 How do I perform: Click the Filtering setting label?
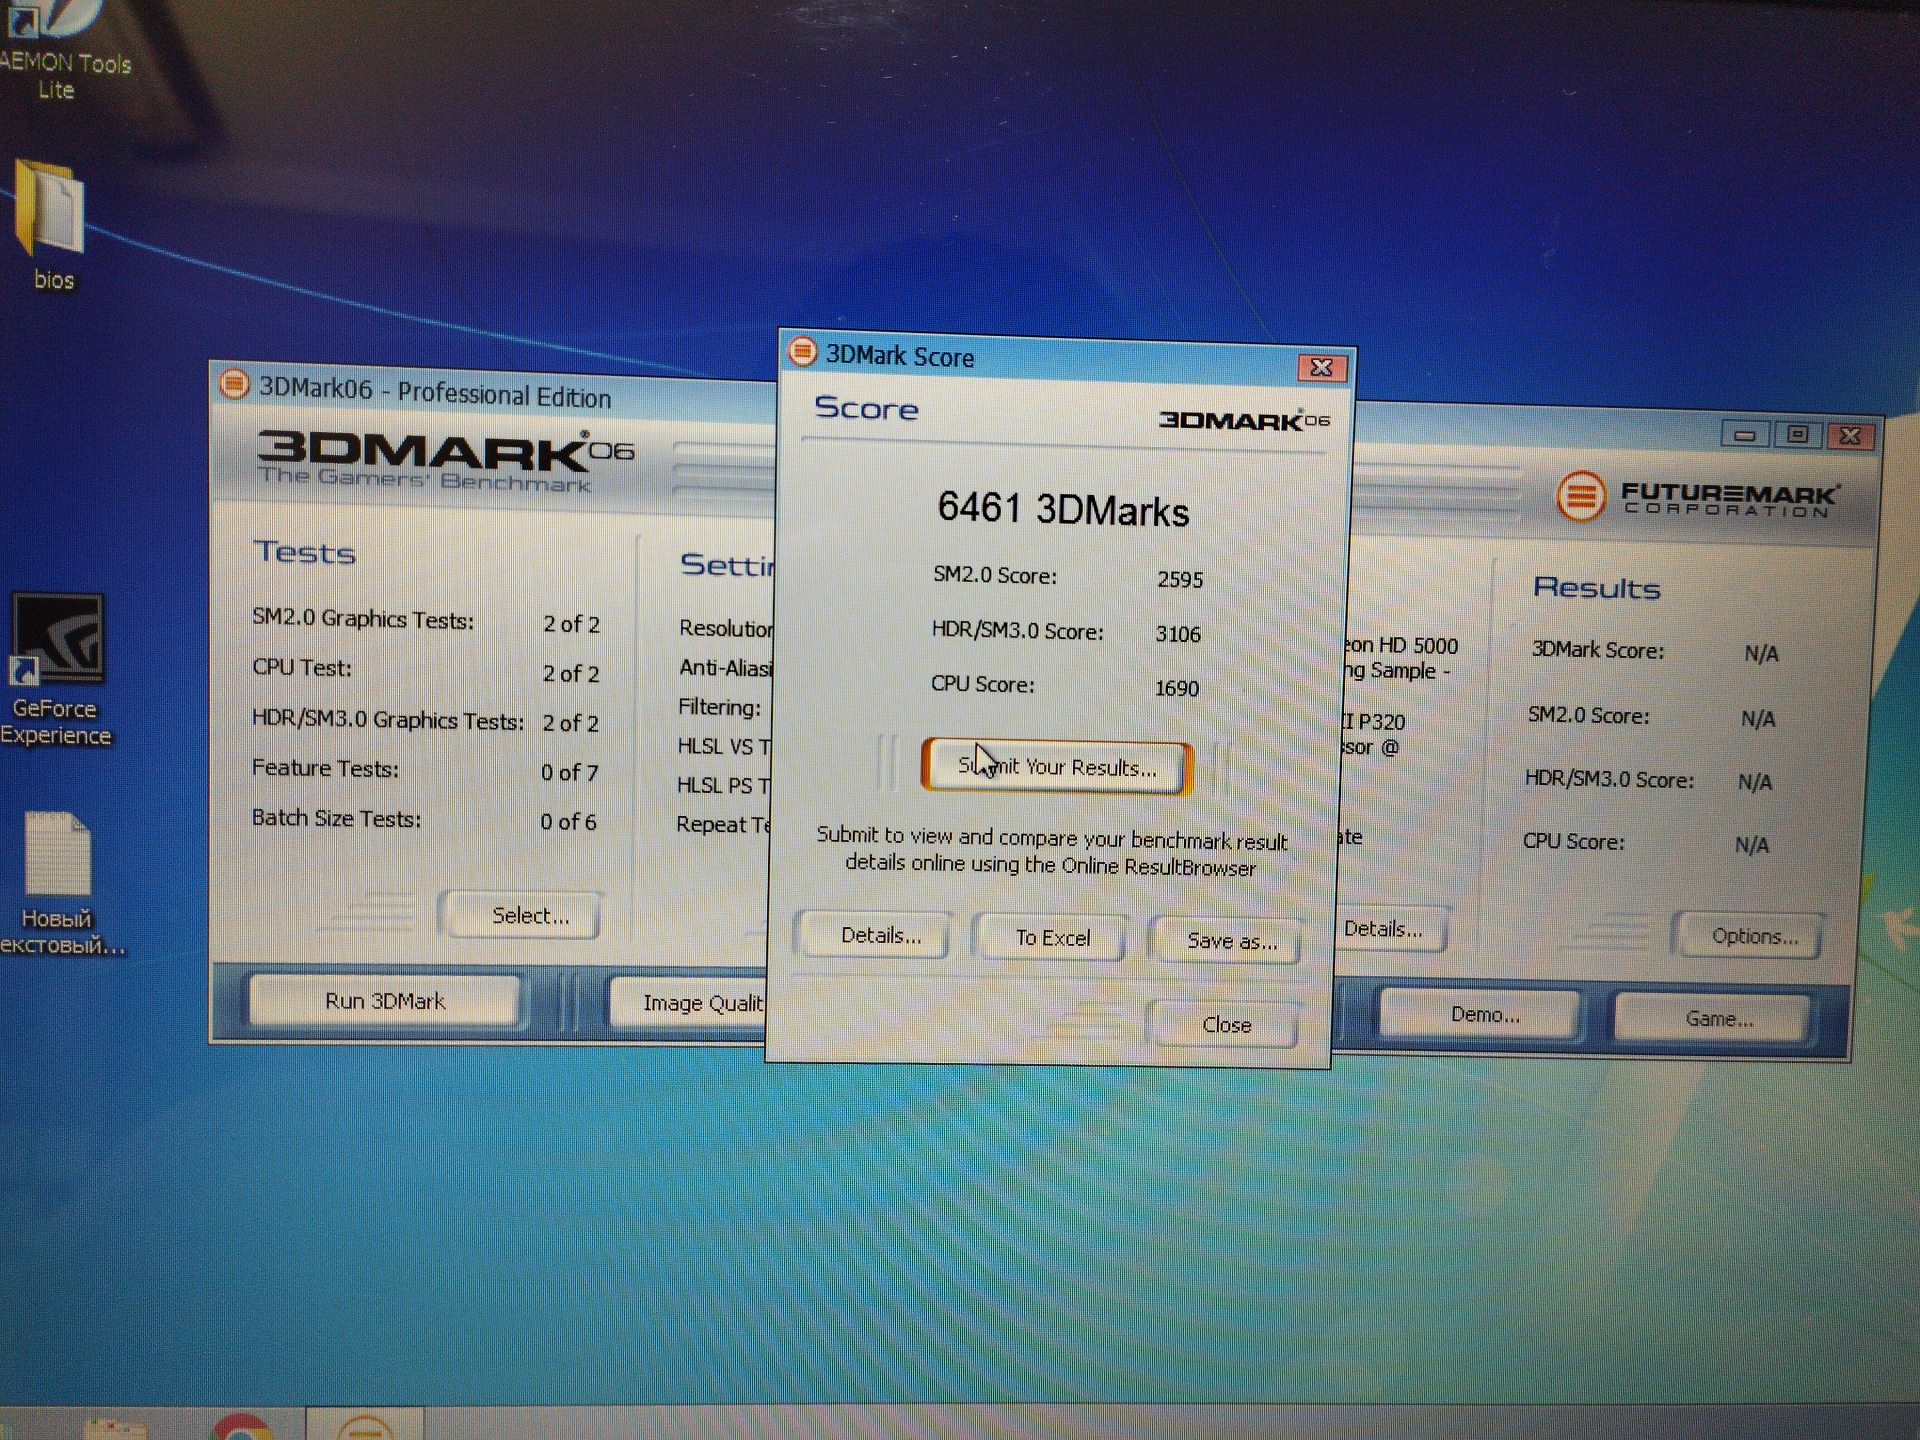(x=719, y=707)
